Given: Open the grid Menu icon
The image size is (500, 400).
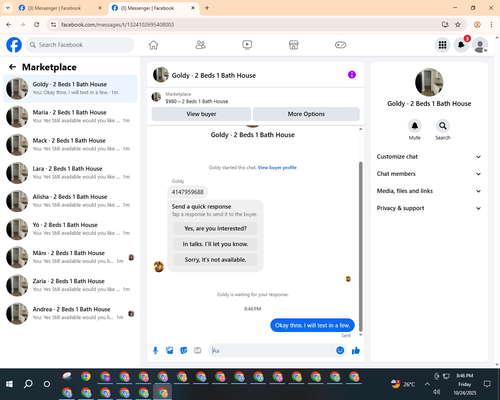Looking at the screenshot, I should point(442,45).
